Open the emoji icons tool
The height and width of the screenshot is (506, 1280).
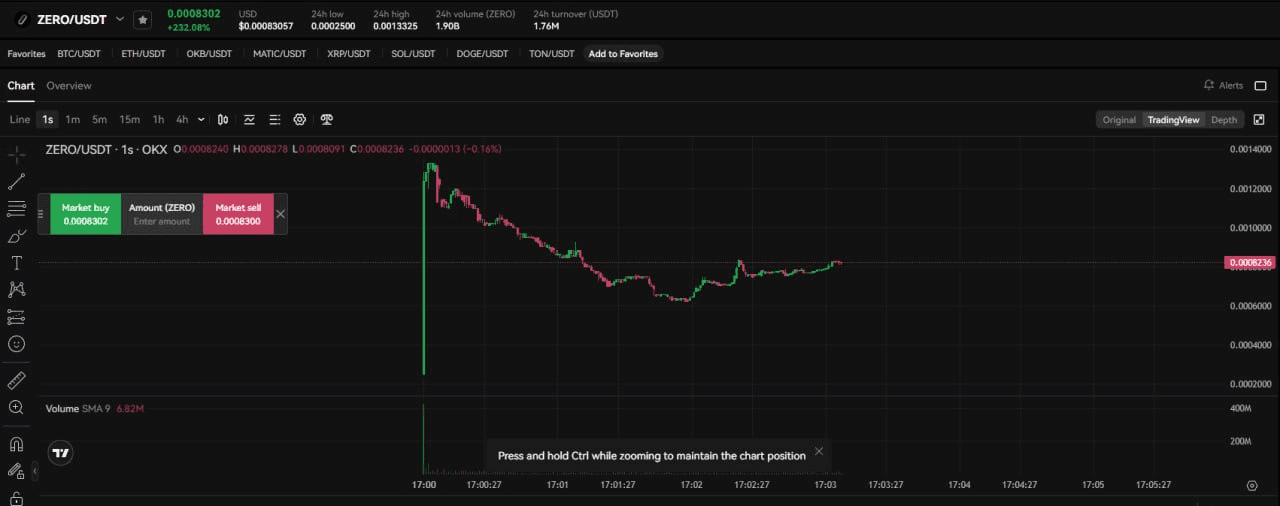tap(16, 343)
